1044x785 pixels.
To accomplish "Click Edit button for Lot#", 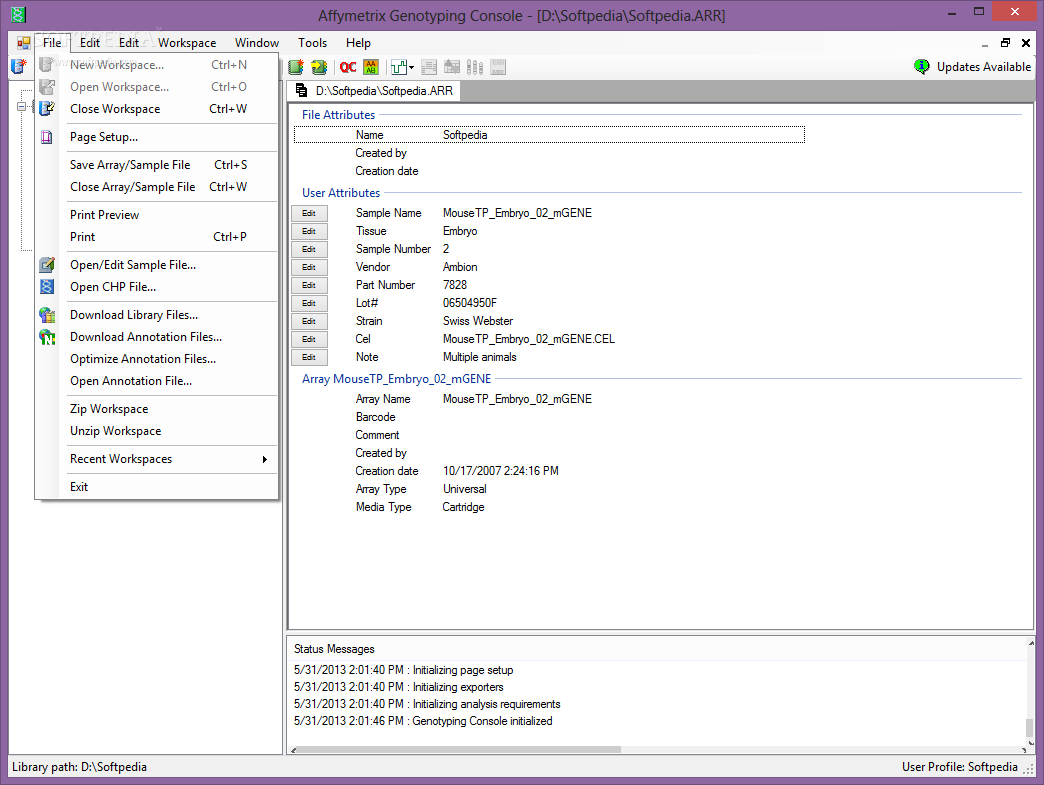I will coord(309,303).
